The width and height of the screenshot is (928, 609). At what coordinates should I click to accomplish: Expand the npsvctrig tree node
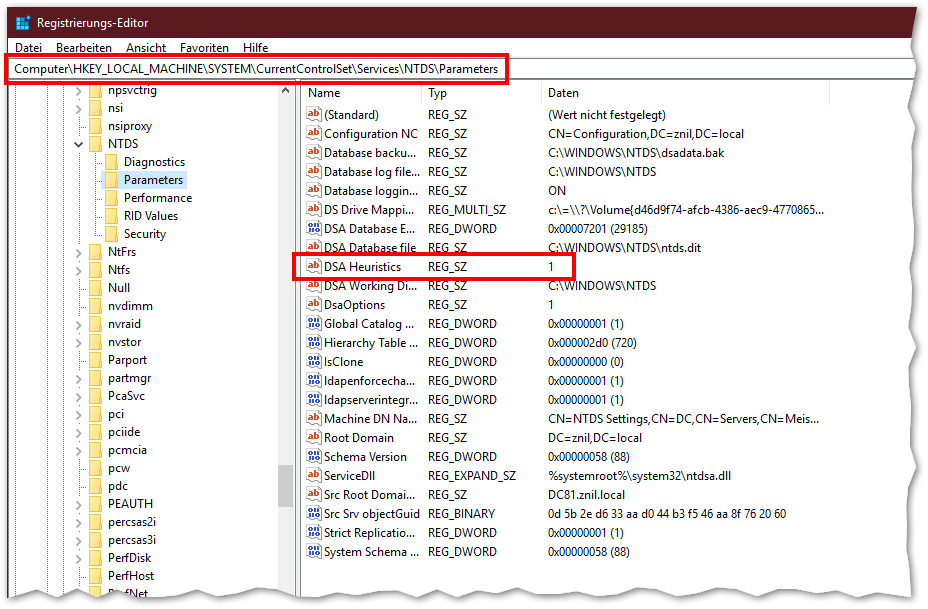(80, 90)
